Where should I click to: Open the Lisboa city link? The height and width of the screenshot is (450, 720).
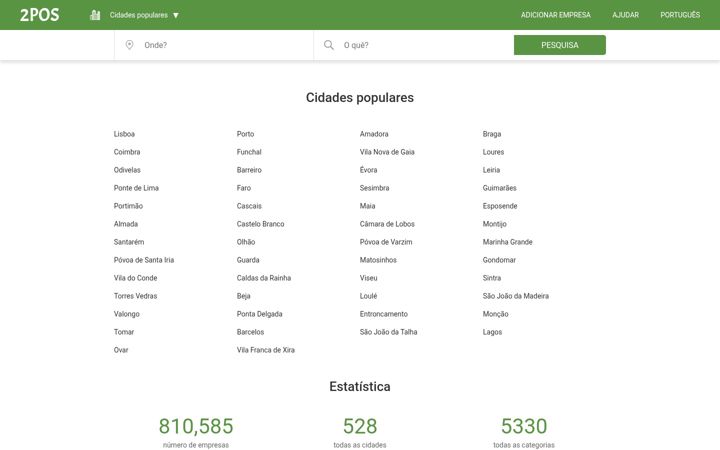(124, 134)
